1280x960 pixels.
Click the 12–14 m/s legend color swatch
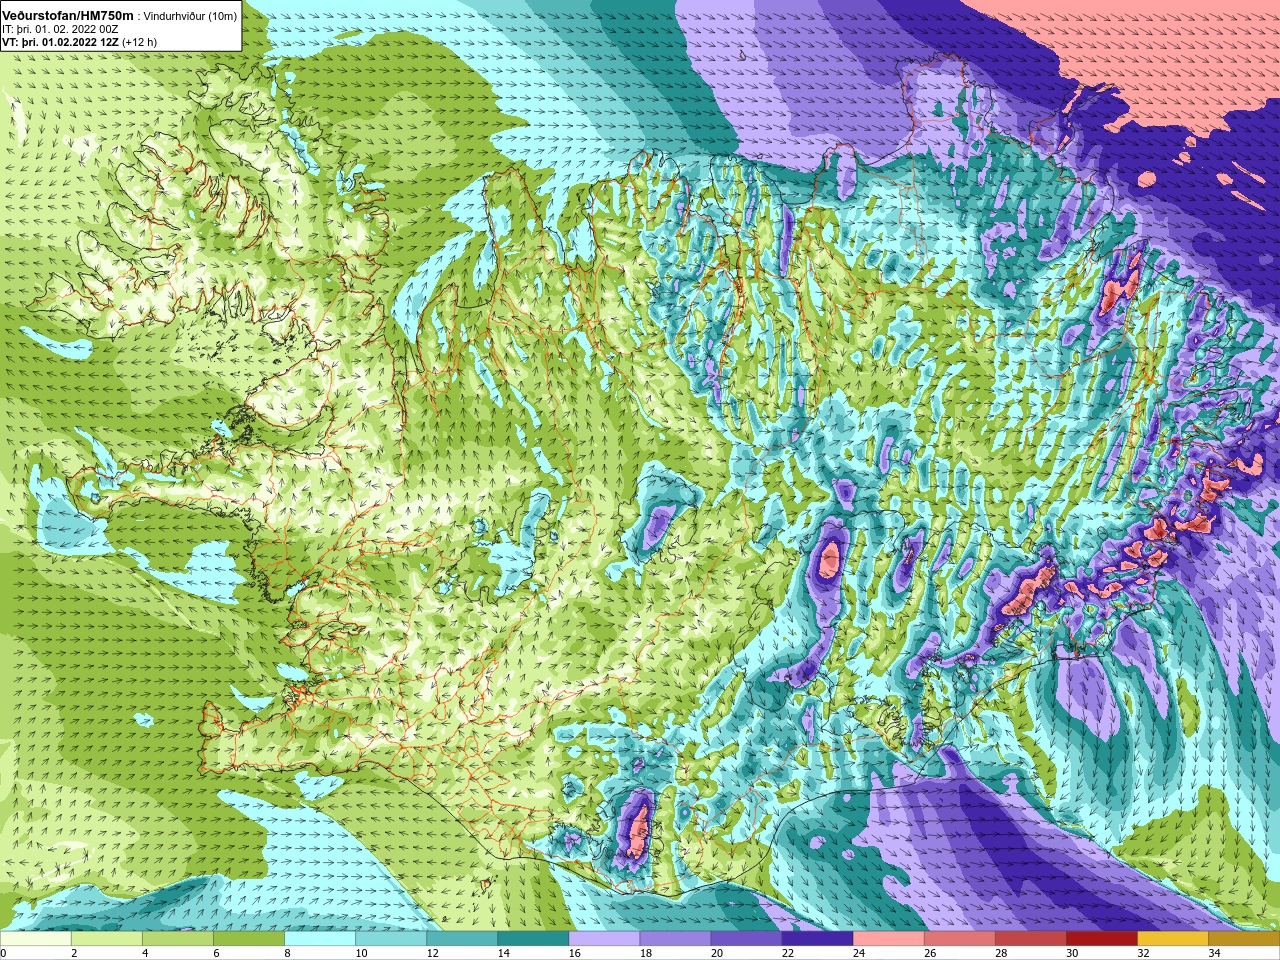tap(462, 939)
